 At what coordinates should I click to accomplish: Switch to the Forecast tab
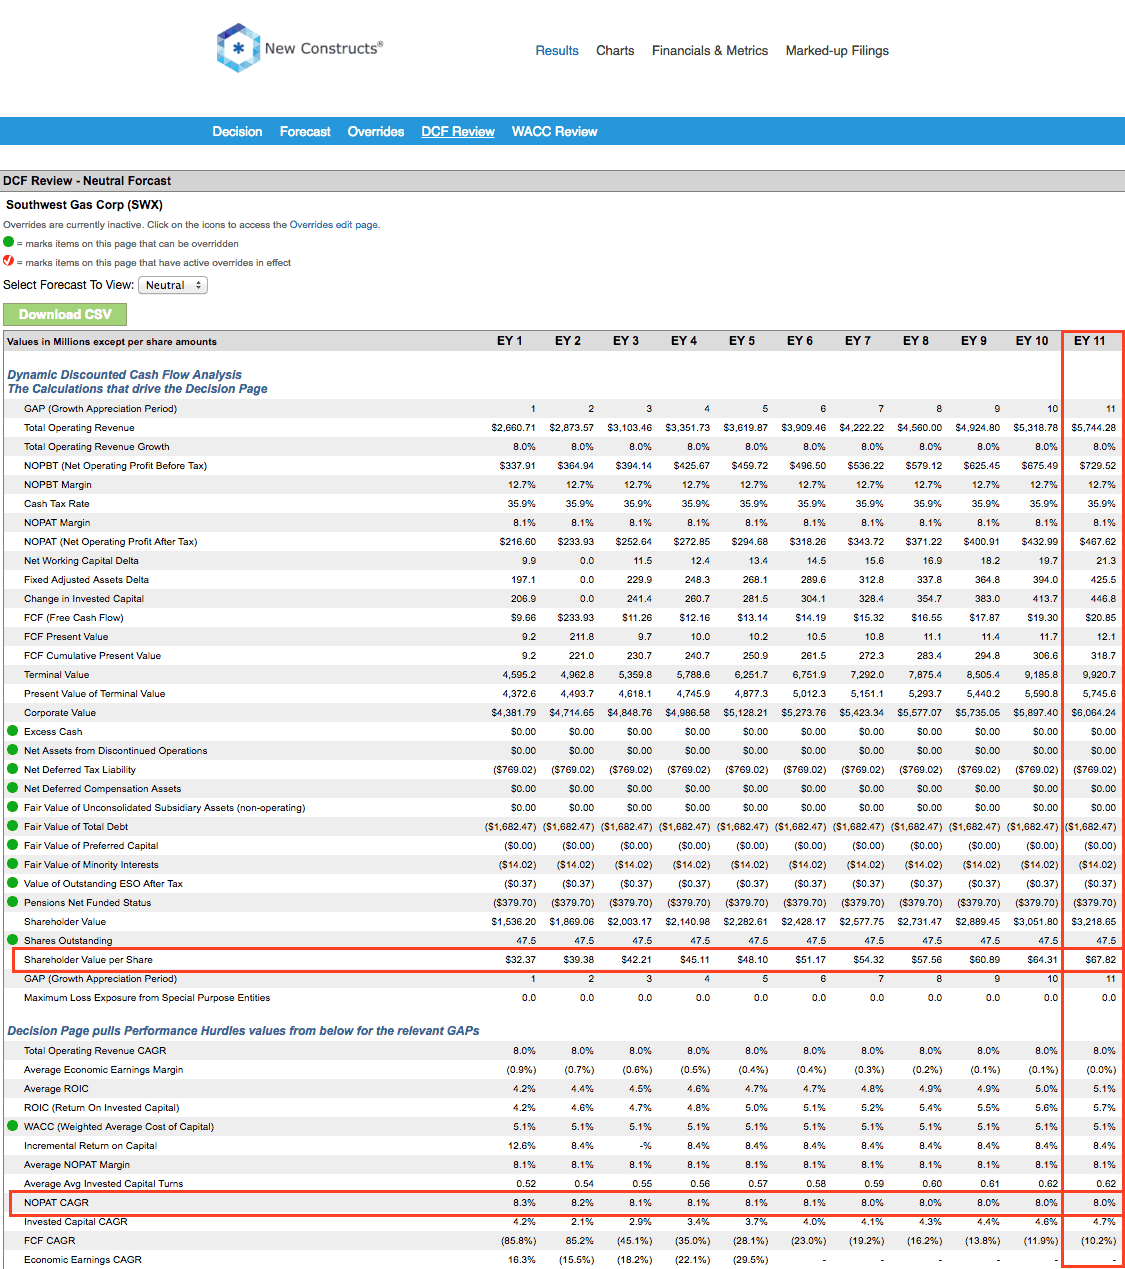pyautogui.click(x=305, y=131)
